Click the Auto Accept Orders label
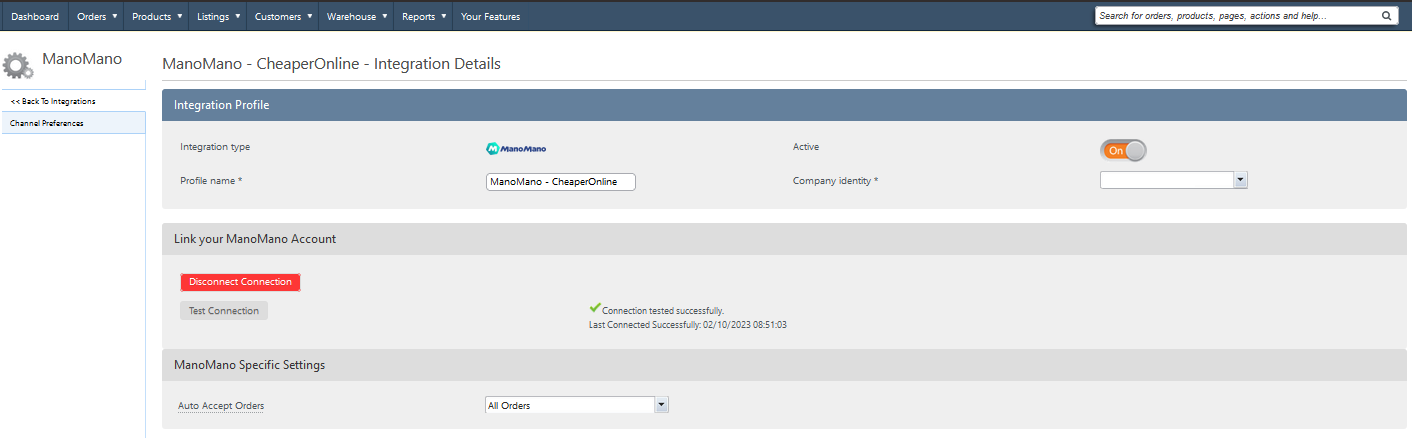Screen dimensions: 1412x438 221,406
